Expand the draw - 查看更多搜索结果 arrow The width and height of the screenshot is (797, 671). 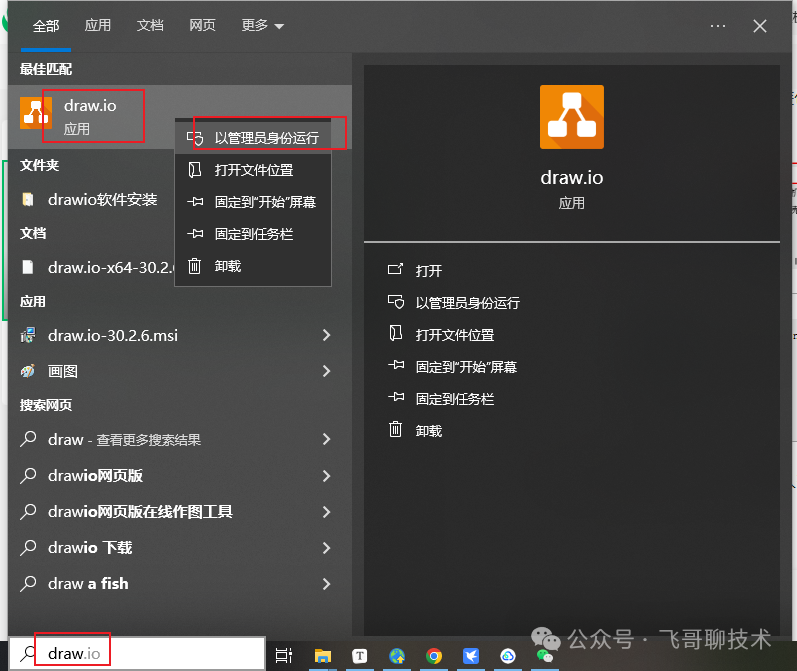pyautogui.click(x=326, y=439)
